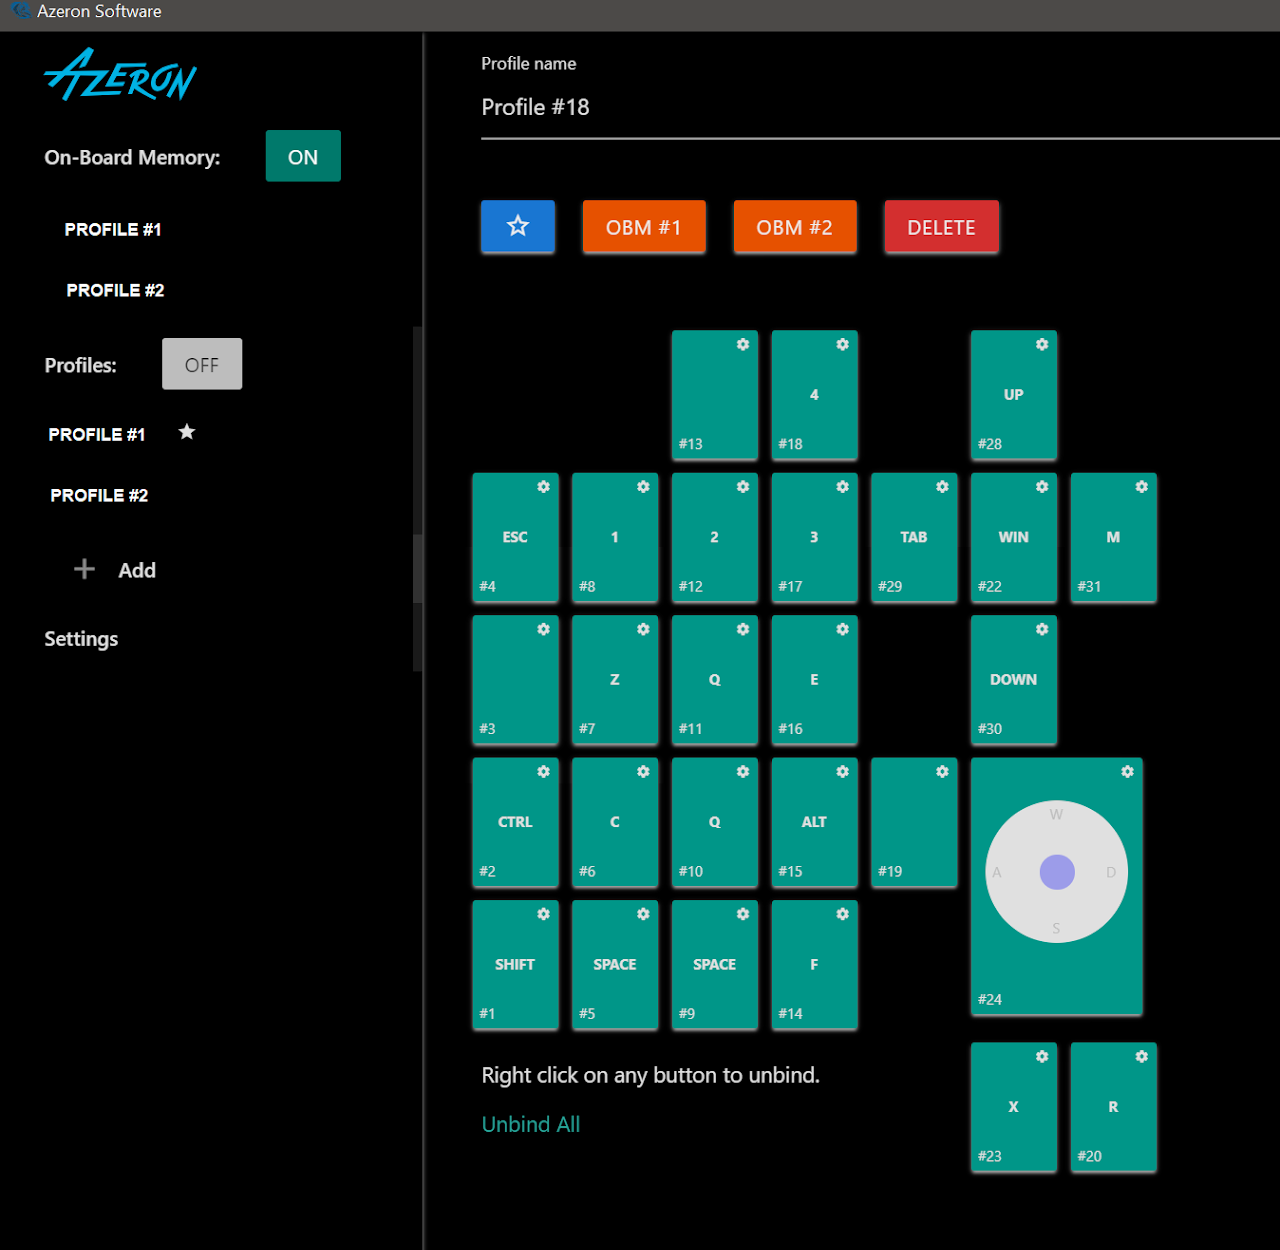Click the SHIFT key label on #1

tap(515, 964)
